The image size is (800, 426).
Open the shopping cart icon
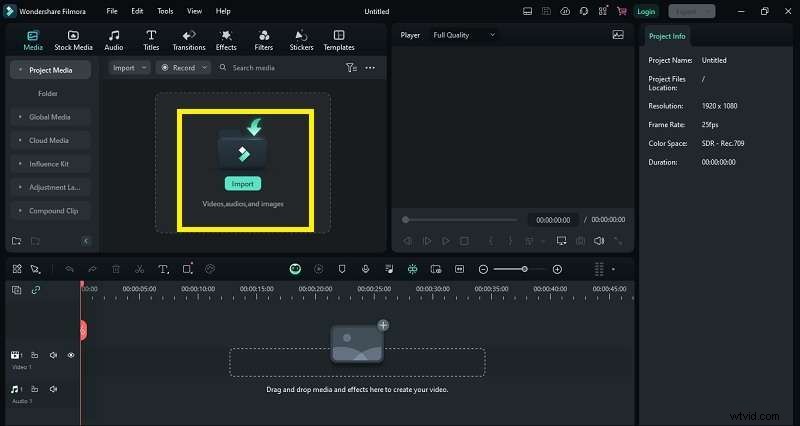click(x=621, y=11)
